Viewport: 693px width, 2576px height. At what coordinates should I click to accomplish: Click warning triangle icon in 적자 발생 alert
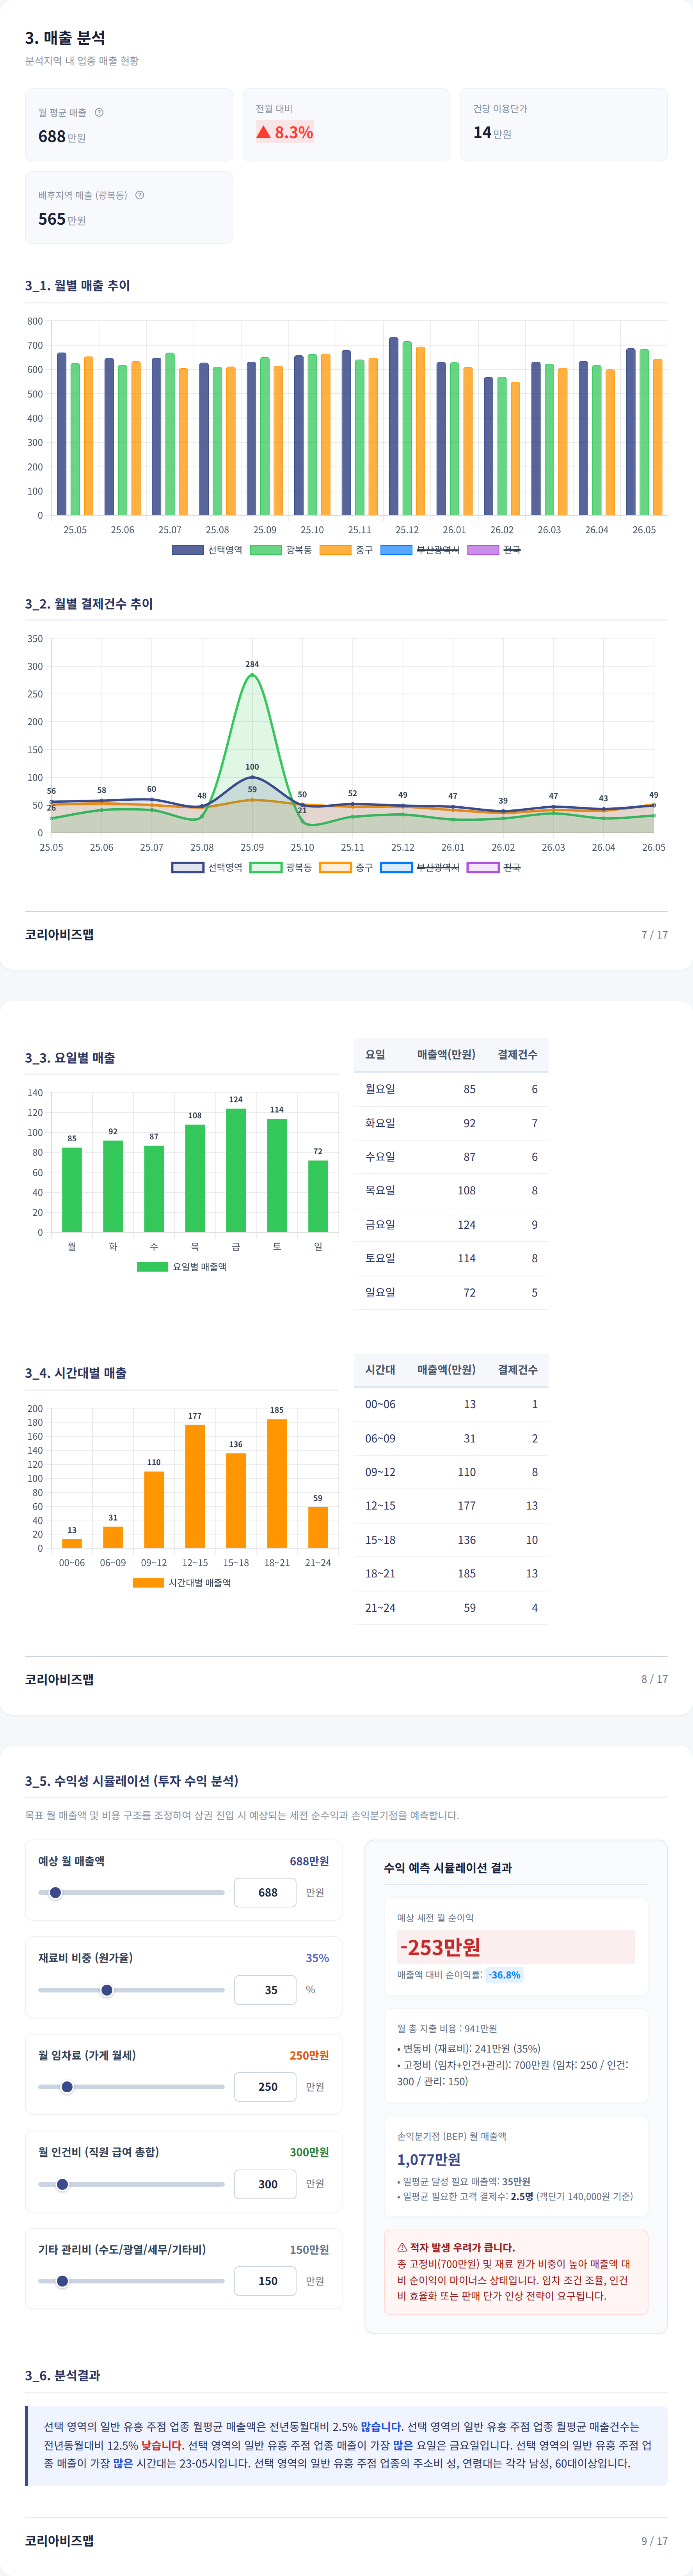[402, 2247]
